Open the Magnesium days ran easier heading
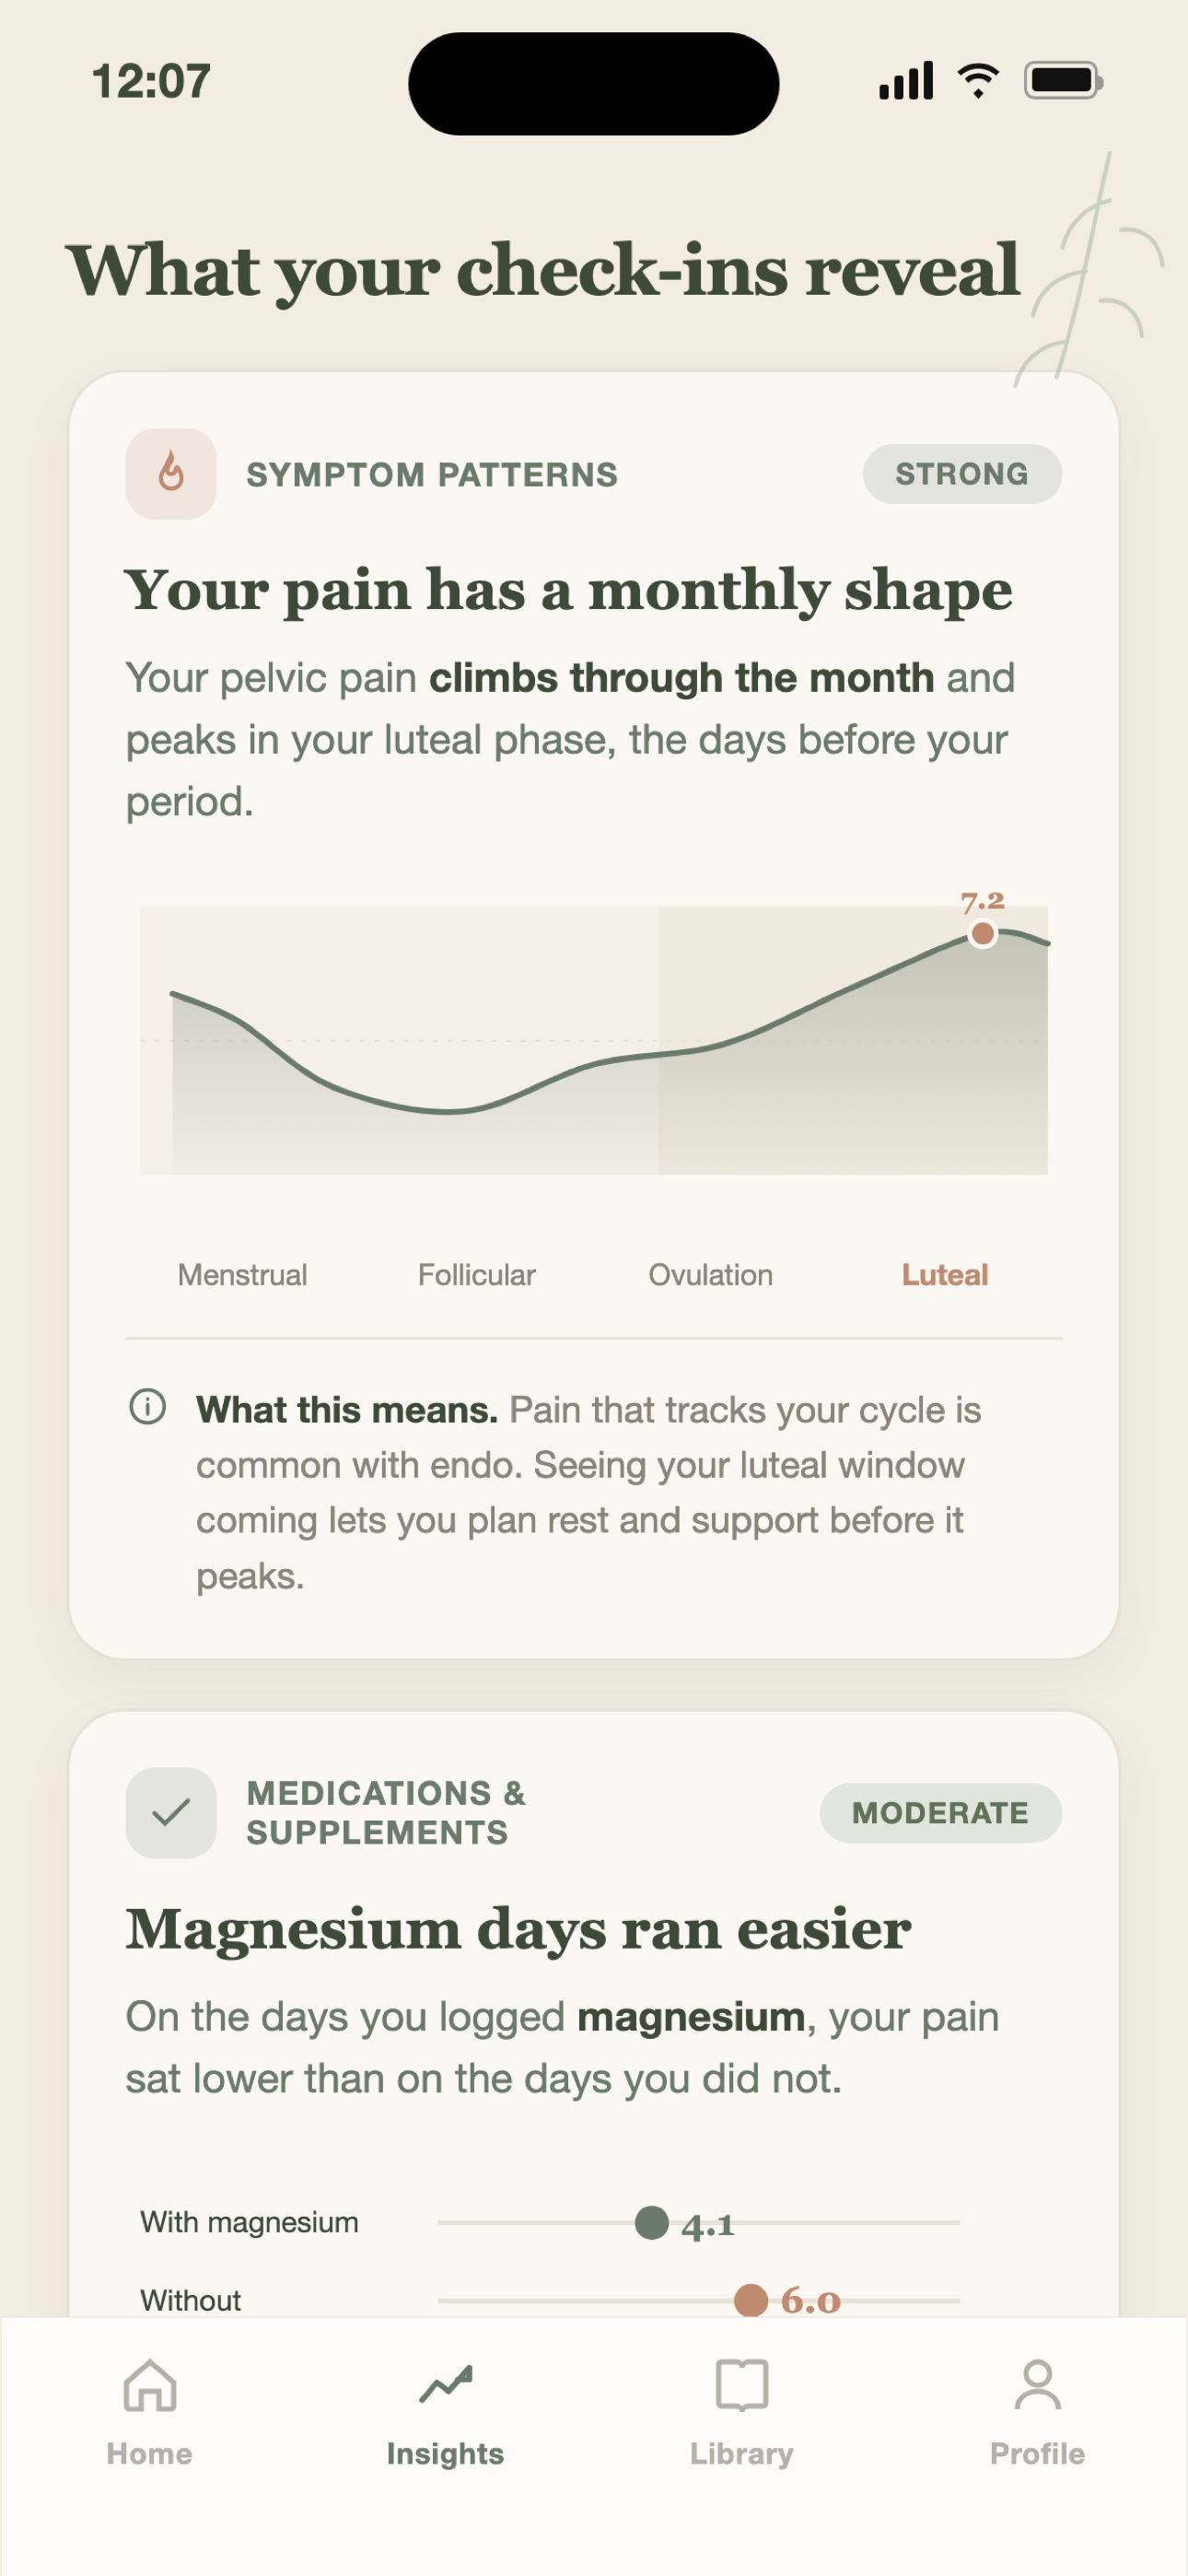This screenshot has height=2576, width=1188. [518, 1930]
